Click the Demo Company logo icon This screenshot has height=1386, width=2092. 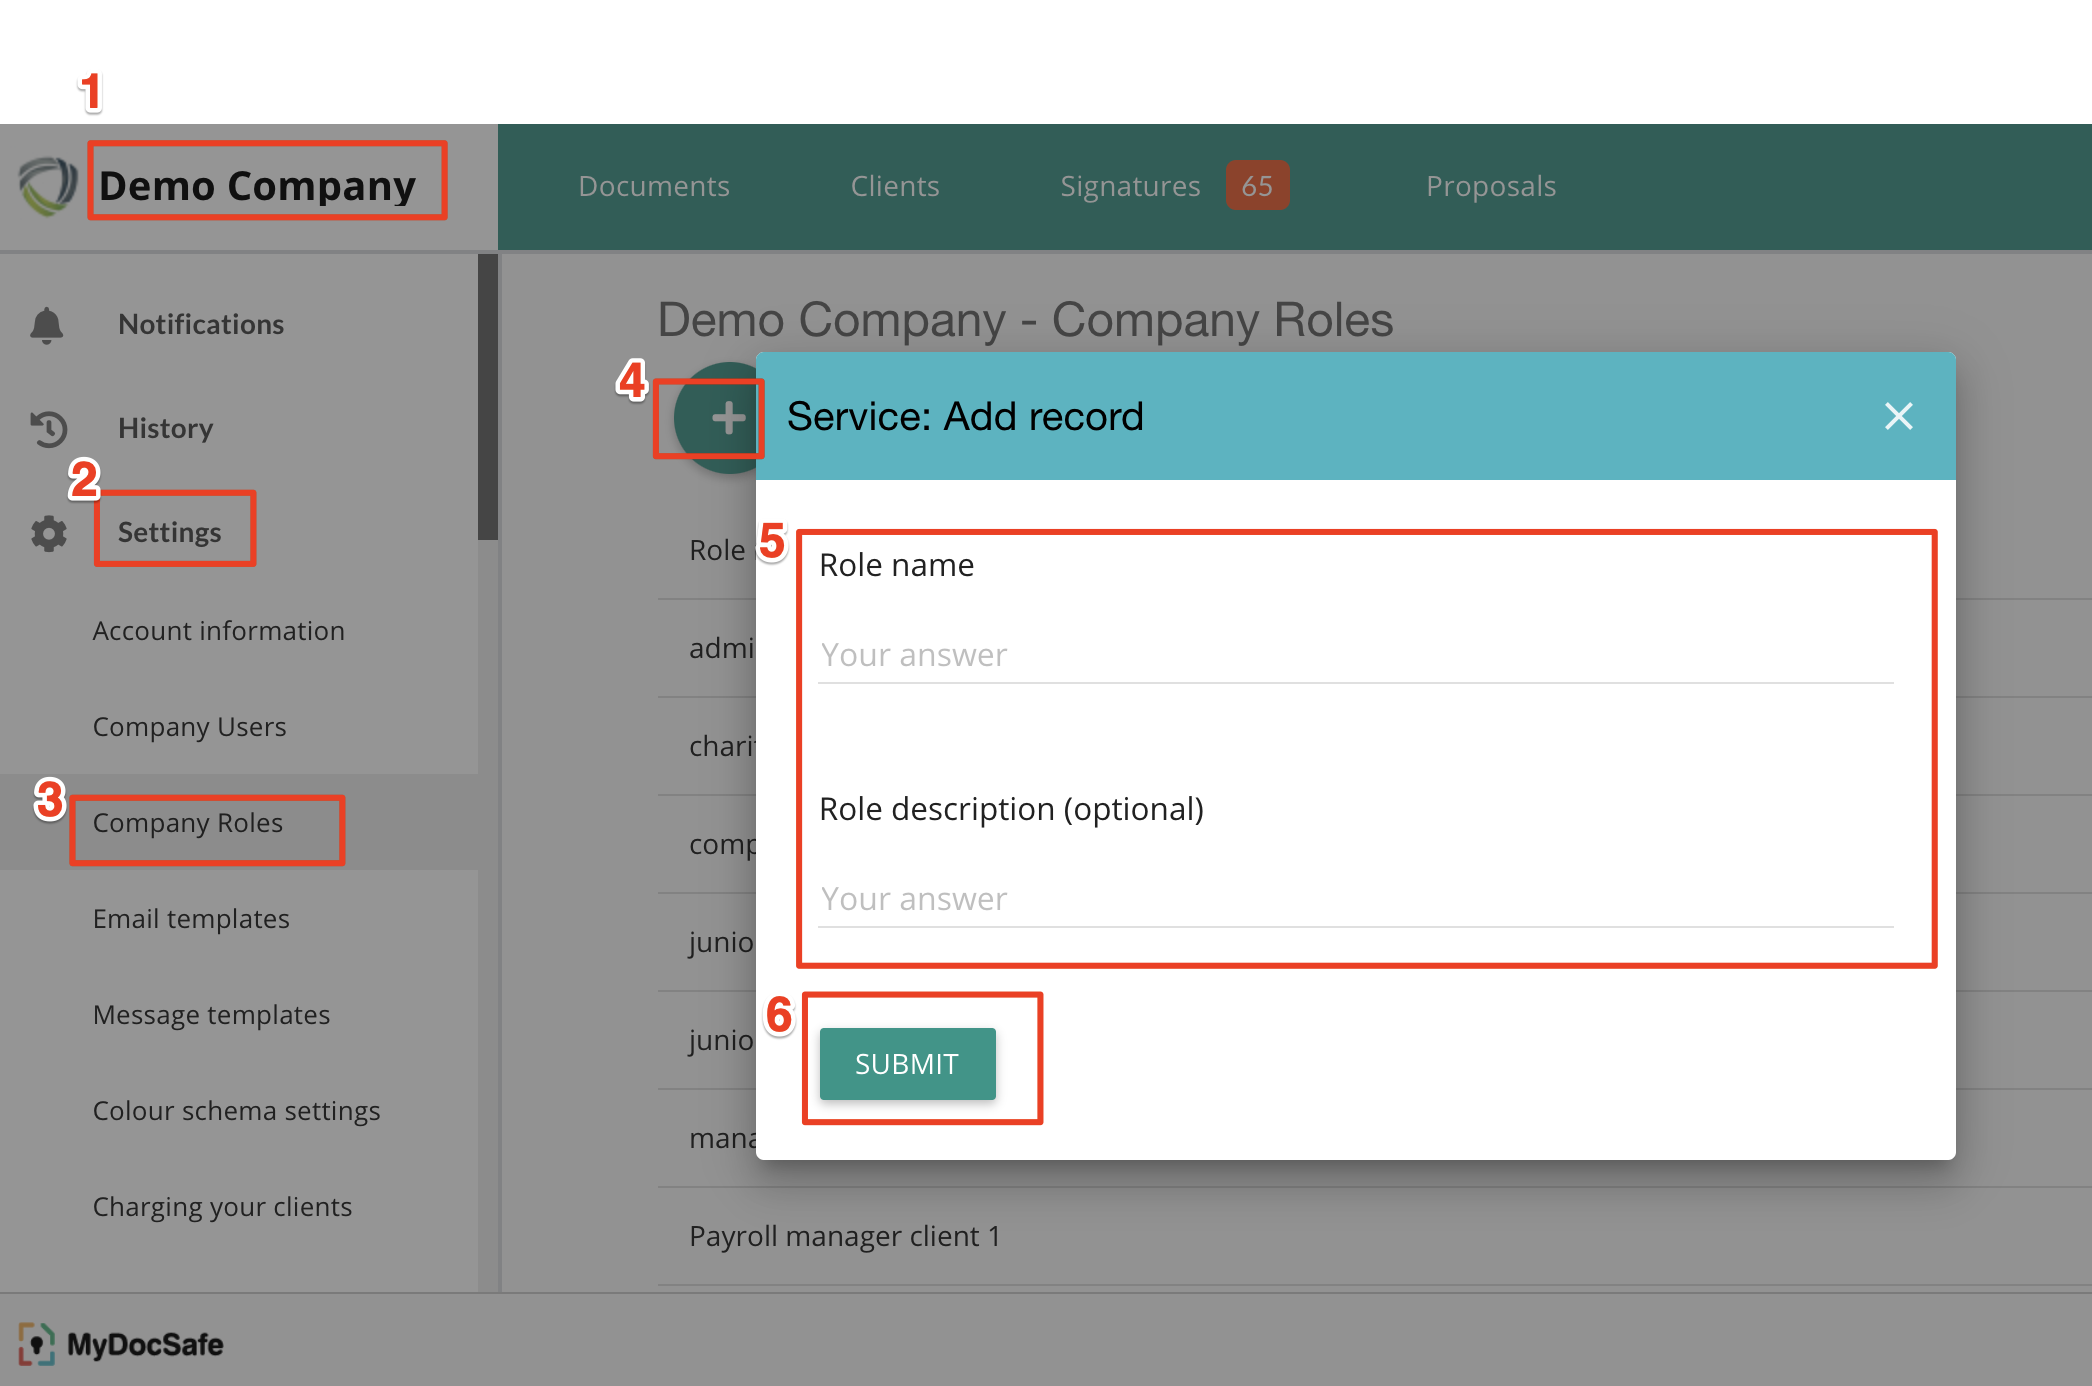(47, 186)
